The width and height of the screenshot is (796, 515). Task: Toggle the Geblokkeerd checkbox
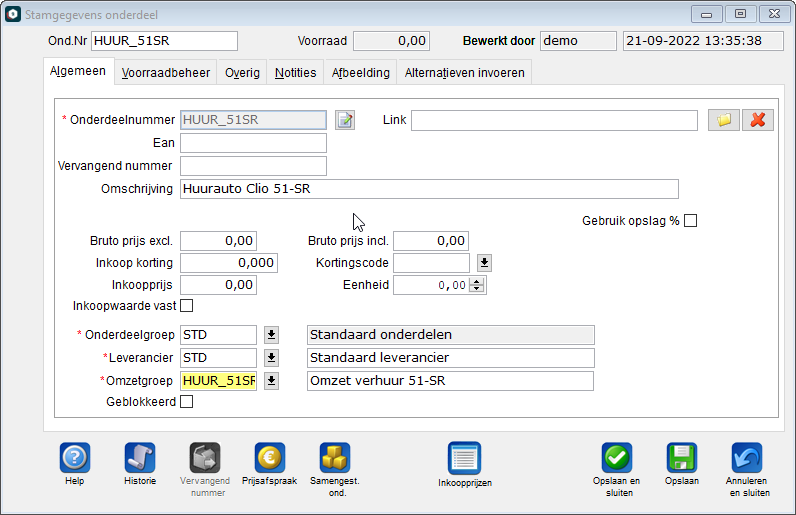point(187,402)
